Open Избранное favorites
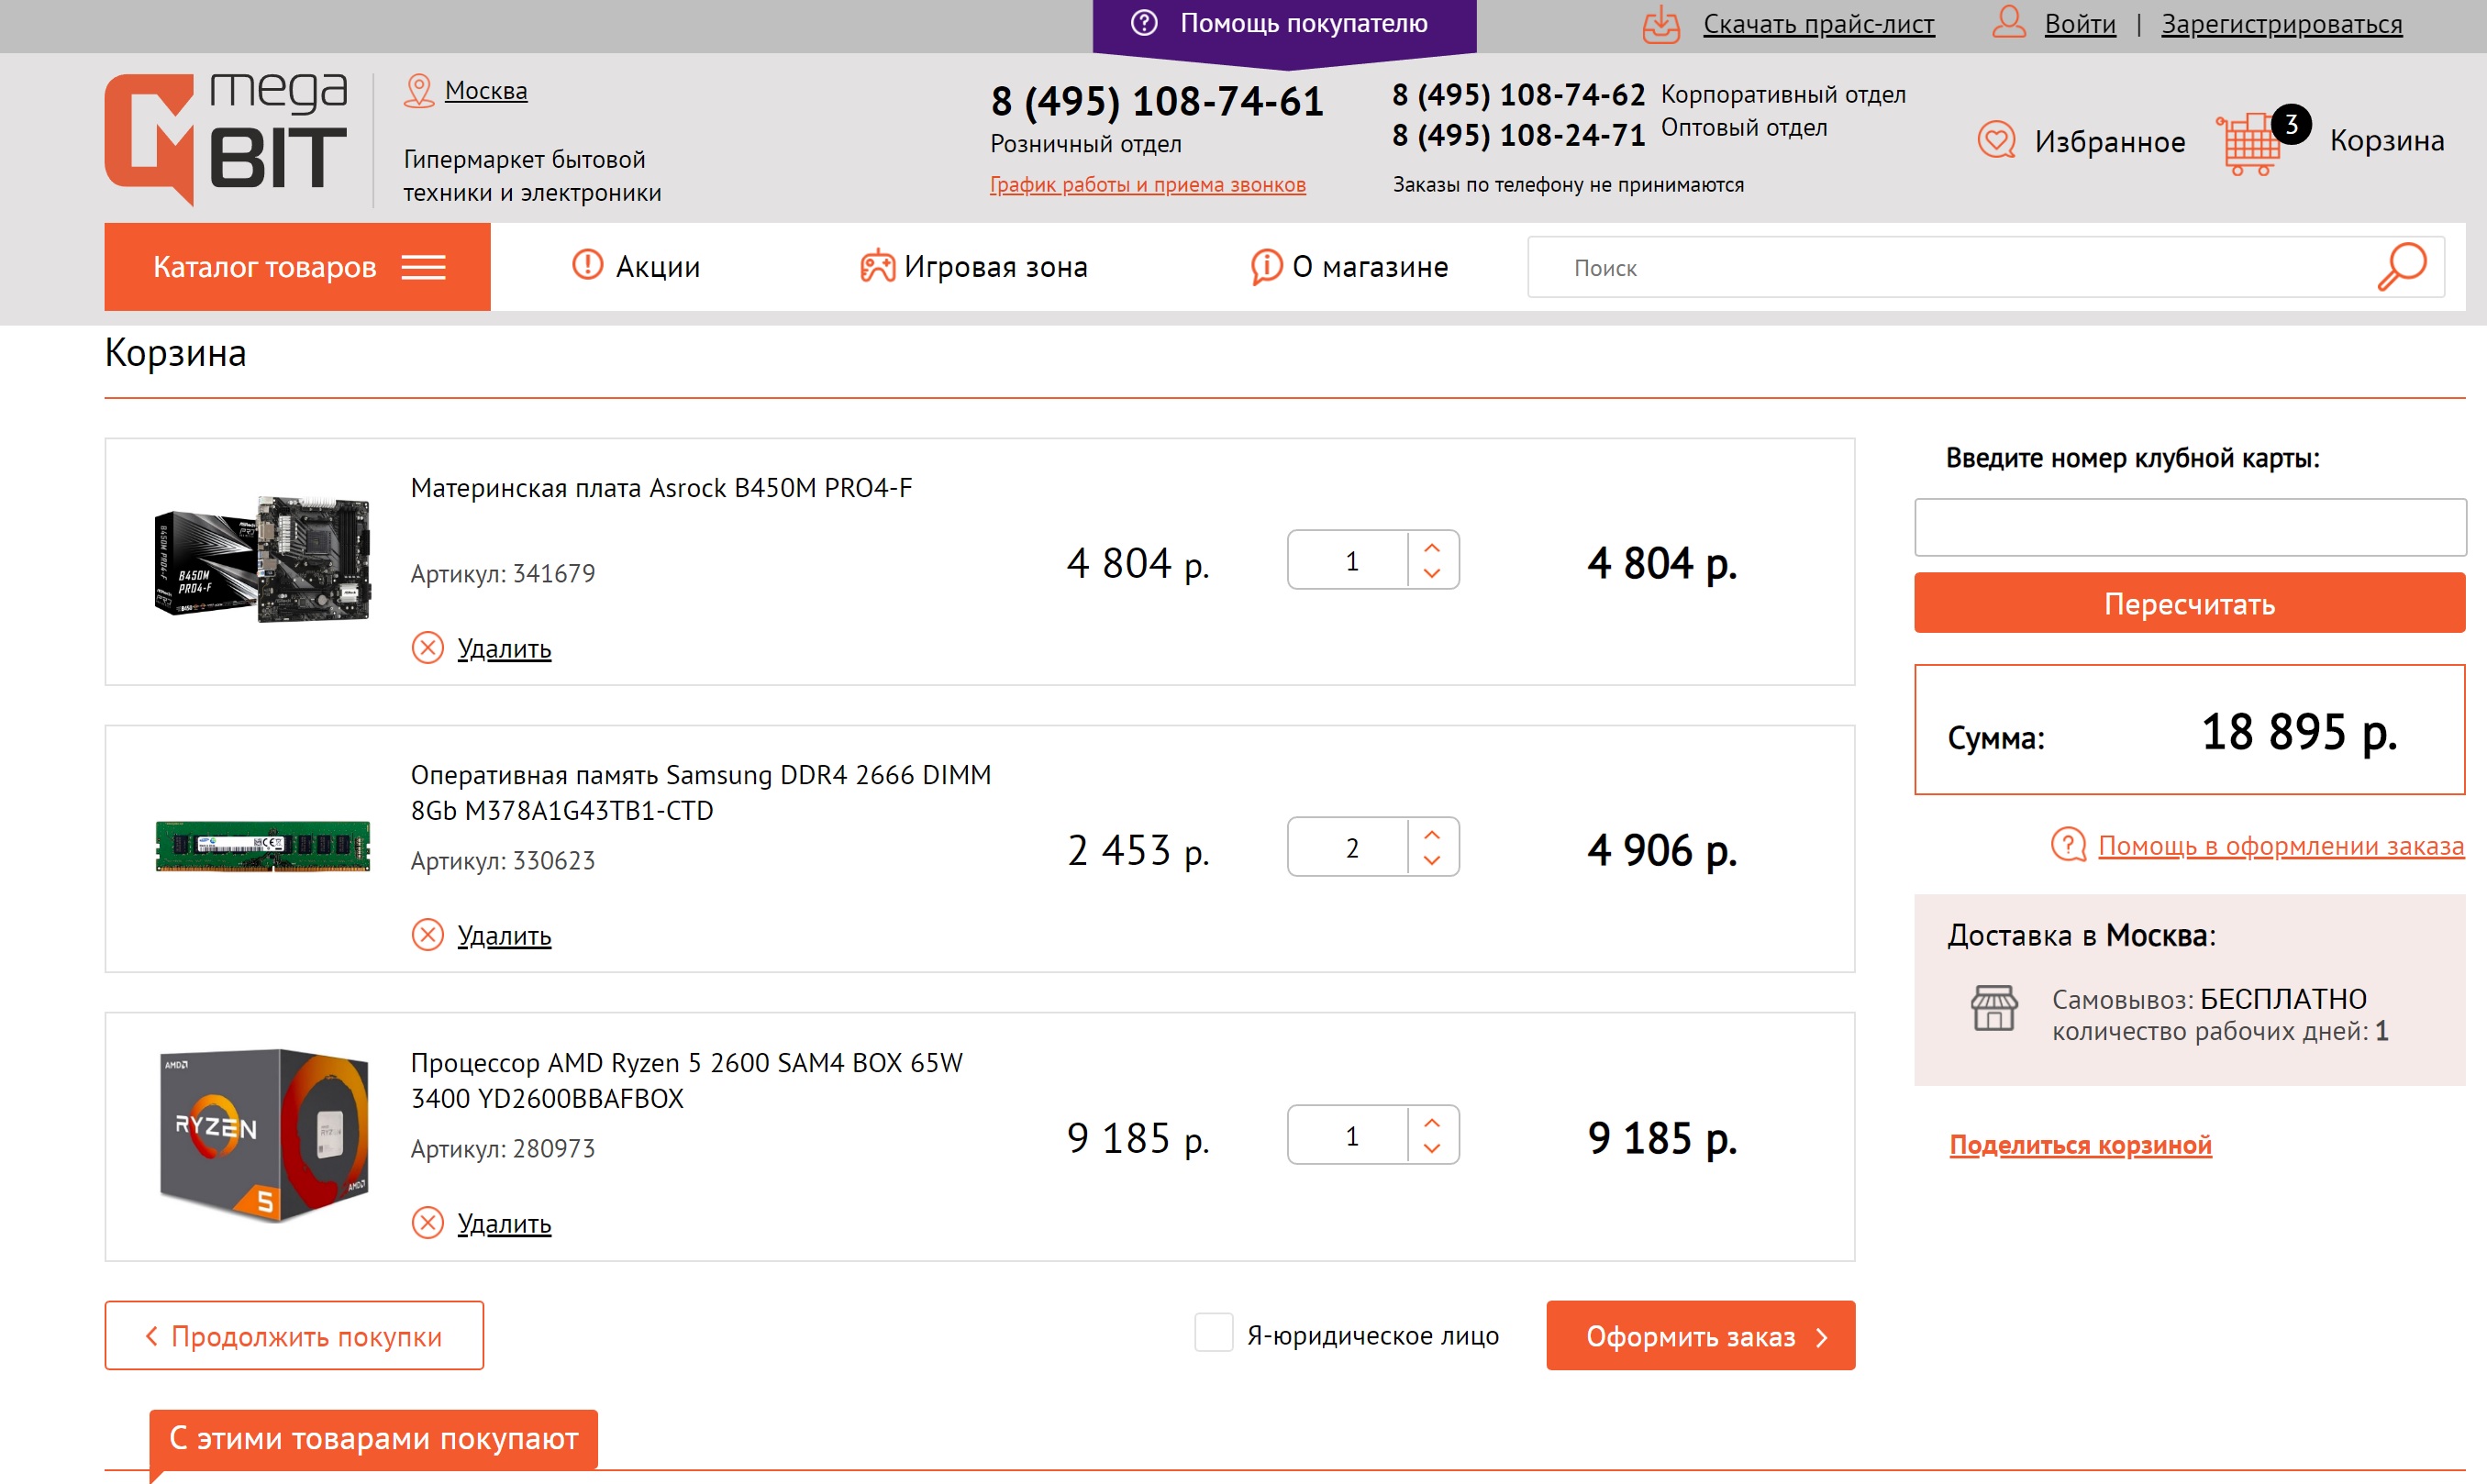 tap(2110, 141)
